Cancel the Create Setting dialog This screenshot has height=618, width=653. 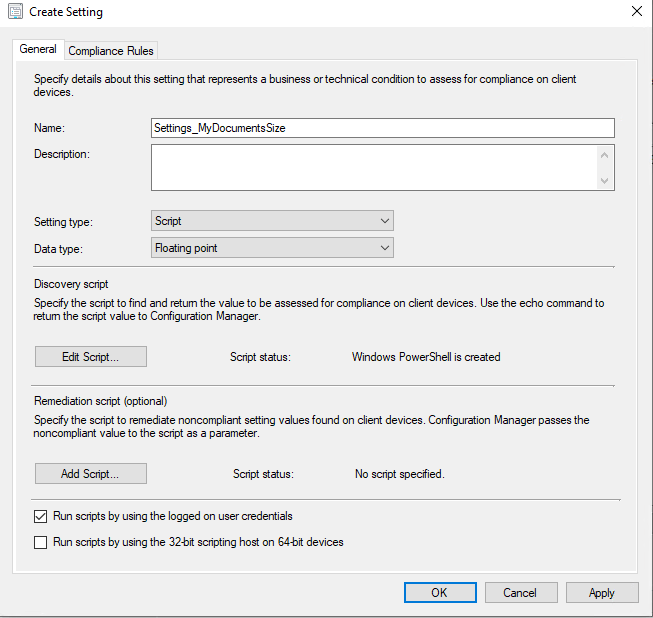520,592
